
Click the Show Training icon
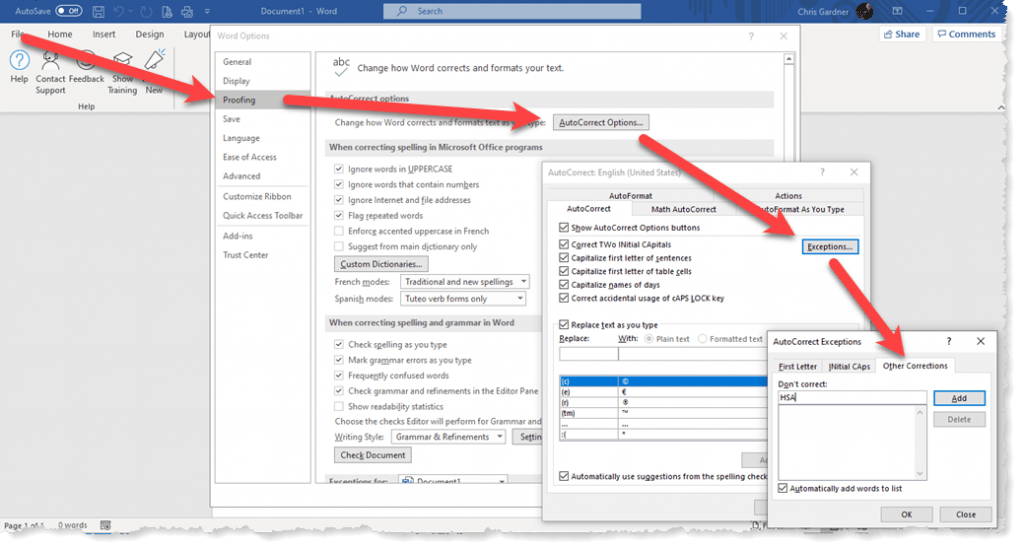coord(122,61)
